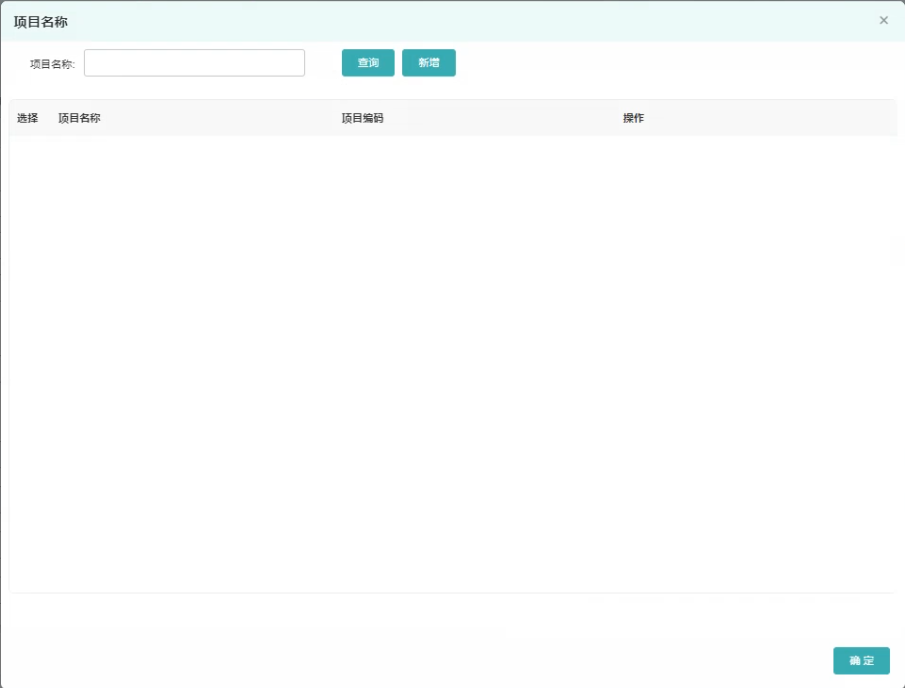Click the 项目名称: label beside the input
Image resolution: width=905 pixels, height=688 pixels.
pyautogui.click(x=52, y=64)
